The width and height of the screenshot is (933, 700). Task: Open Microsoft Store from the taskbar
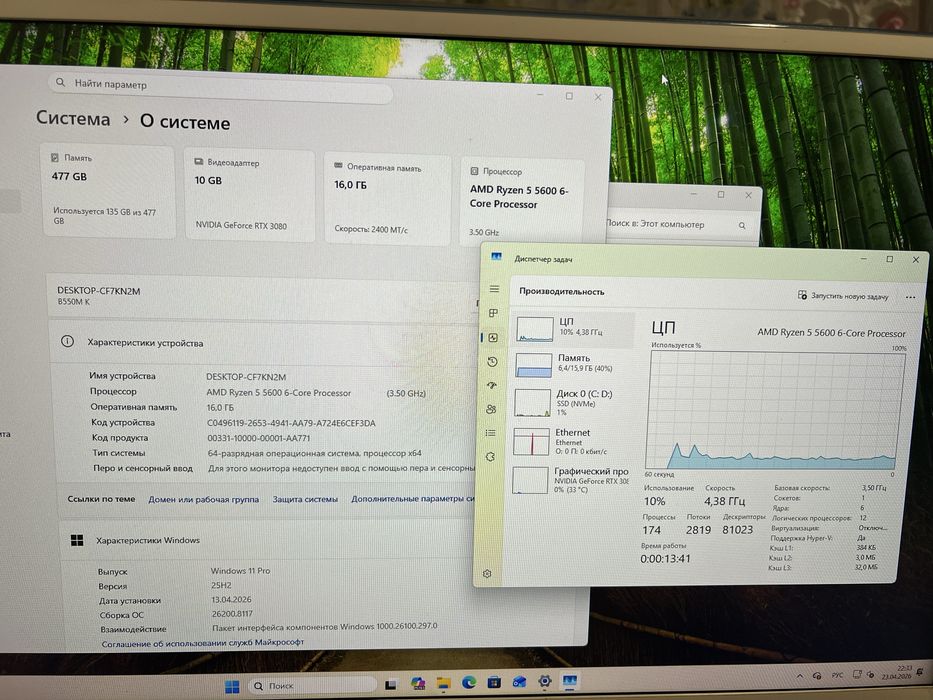tap(494, 682)
